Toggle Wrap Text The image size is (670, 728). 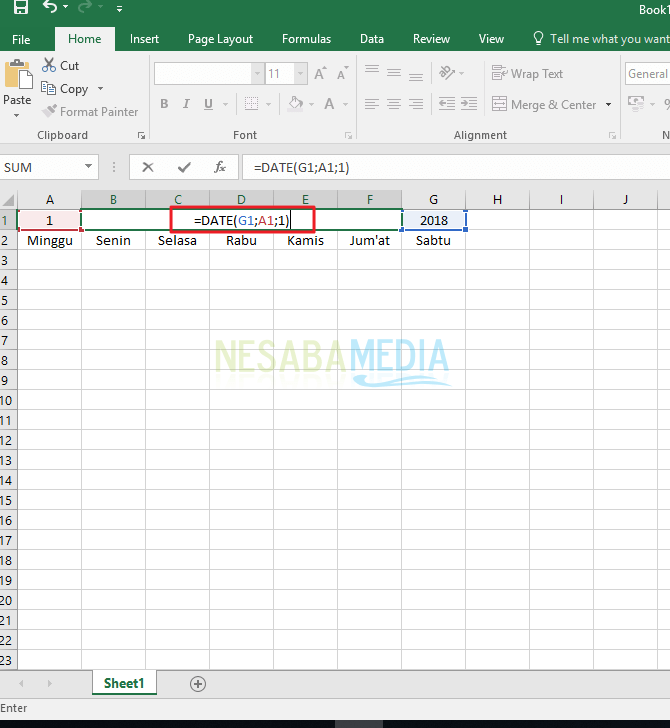527,74
